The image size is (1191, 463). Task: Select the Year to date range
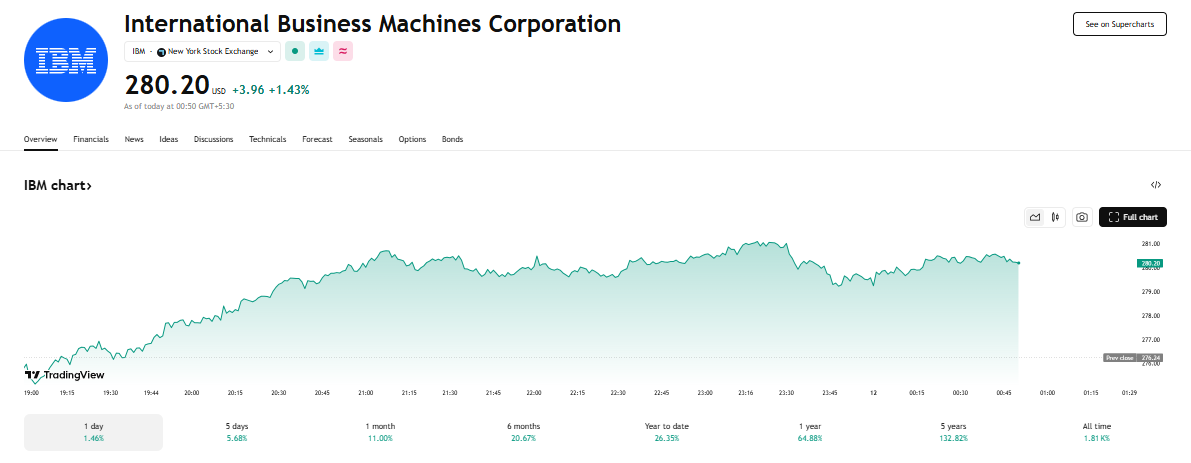click(x=667, y=433)
